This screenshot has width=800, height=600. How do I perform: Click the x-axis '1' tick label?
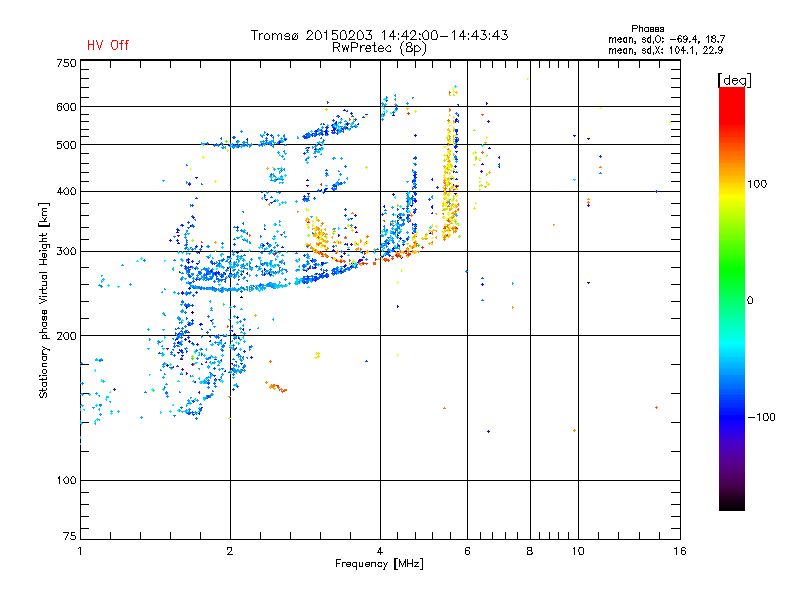(x=80, y=551)
